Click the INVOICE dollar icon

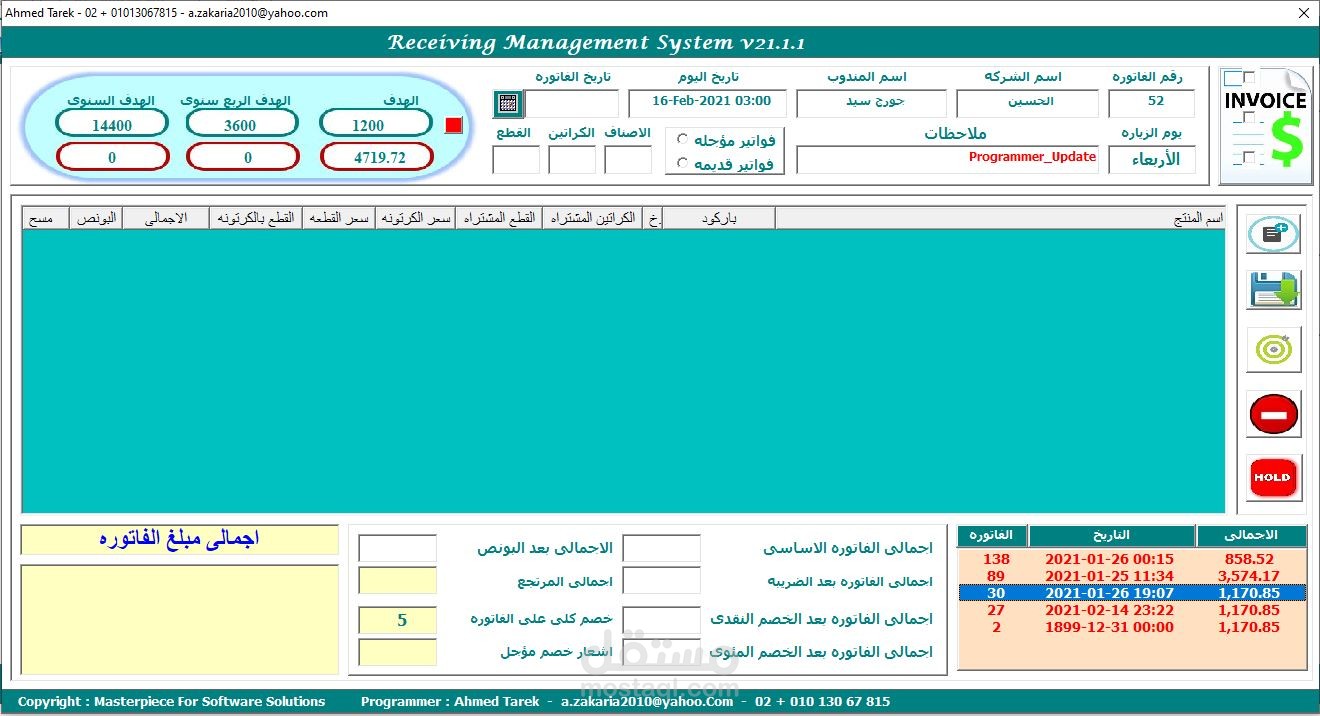pyautogui.click(x=1265, y=126)
